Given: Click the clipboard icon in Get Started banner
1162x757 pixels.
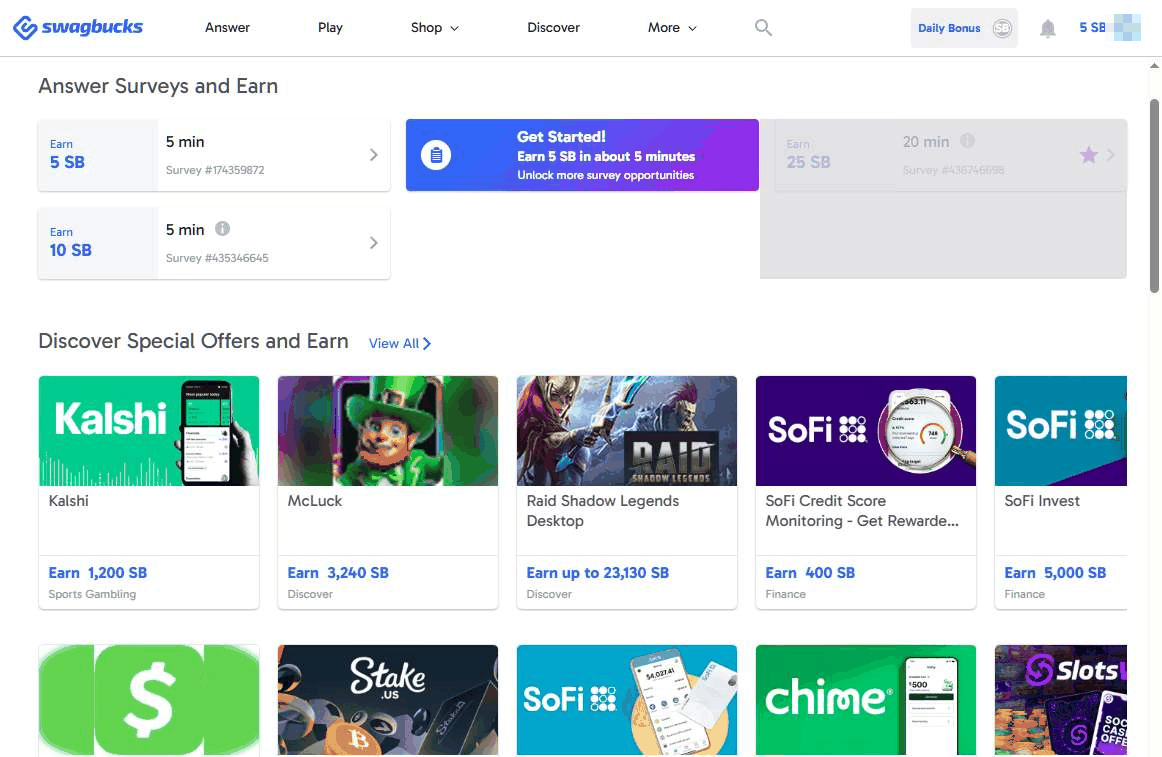Looking at the screenshot, I should pyautogui.click(x=436, y=155).
